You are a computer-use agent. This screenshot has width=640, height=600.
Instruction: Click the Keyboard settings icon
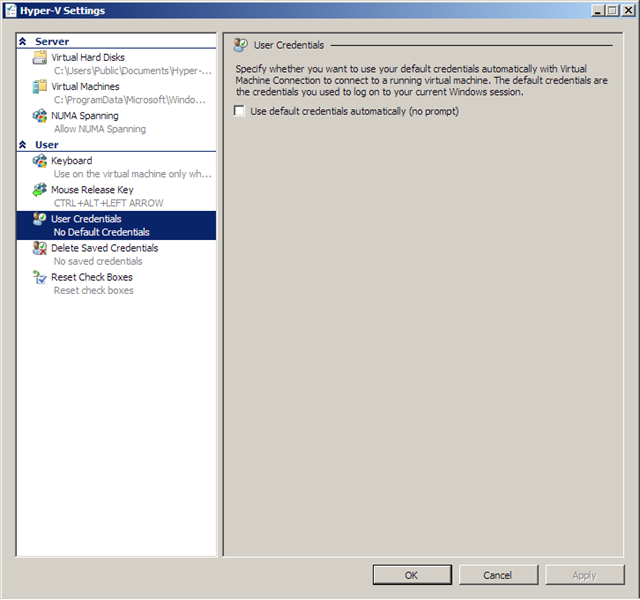tap(40, 161)
